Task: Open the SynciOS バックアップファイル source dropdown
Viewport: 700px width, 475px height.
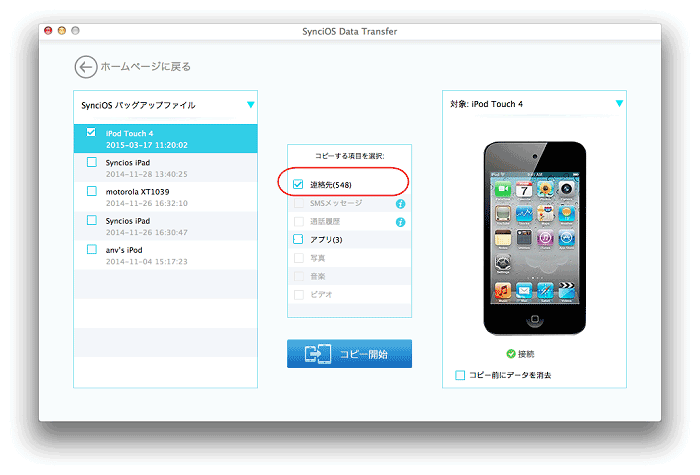Action: point(250,104)
